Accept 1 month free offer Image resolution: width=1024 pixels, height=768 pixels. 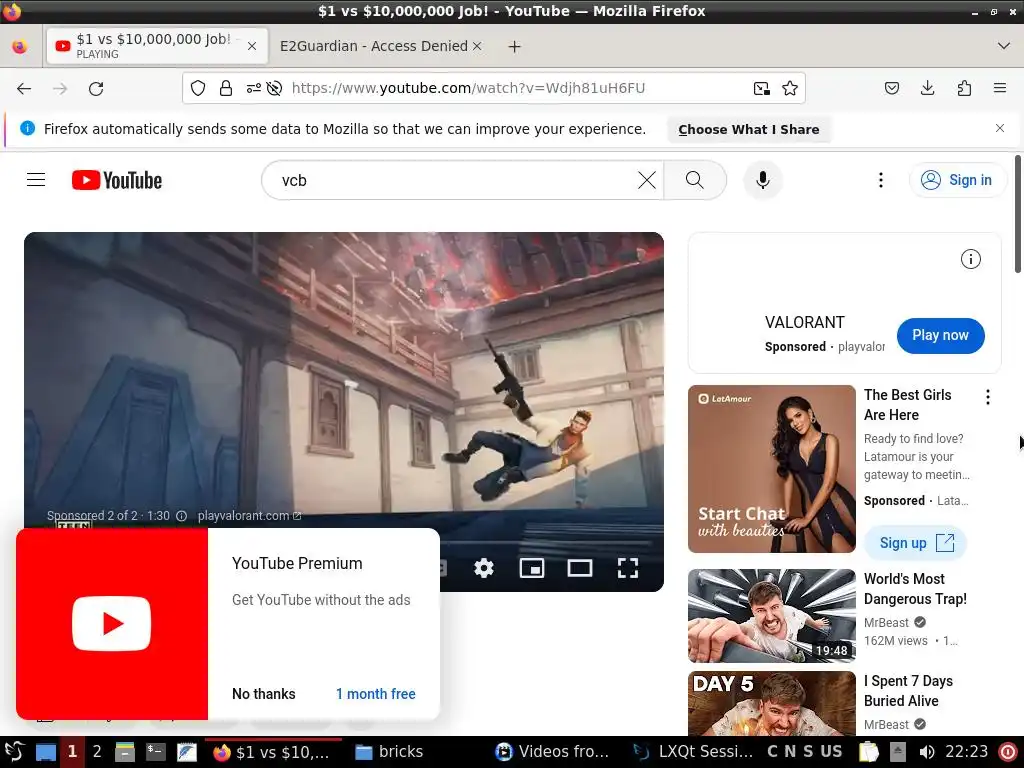(376, 694)
